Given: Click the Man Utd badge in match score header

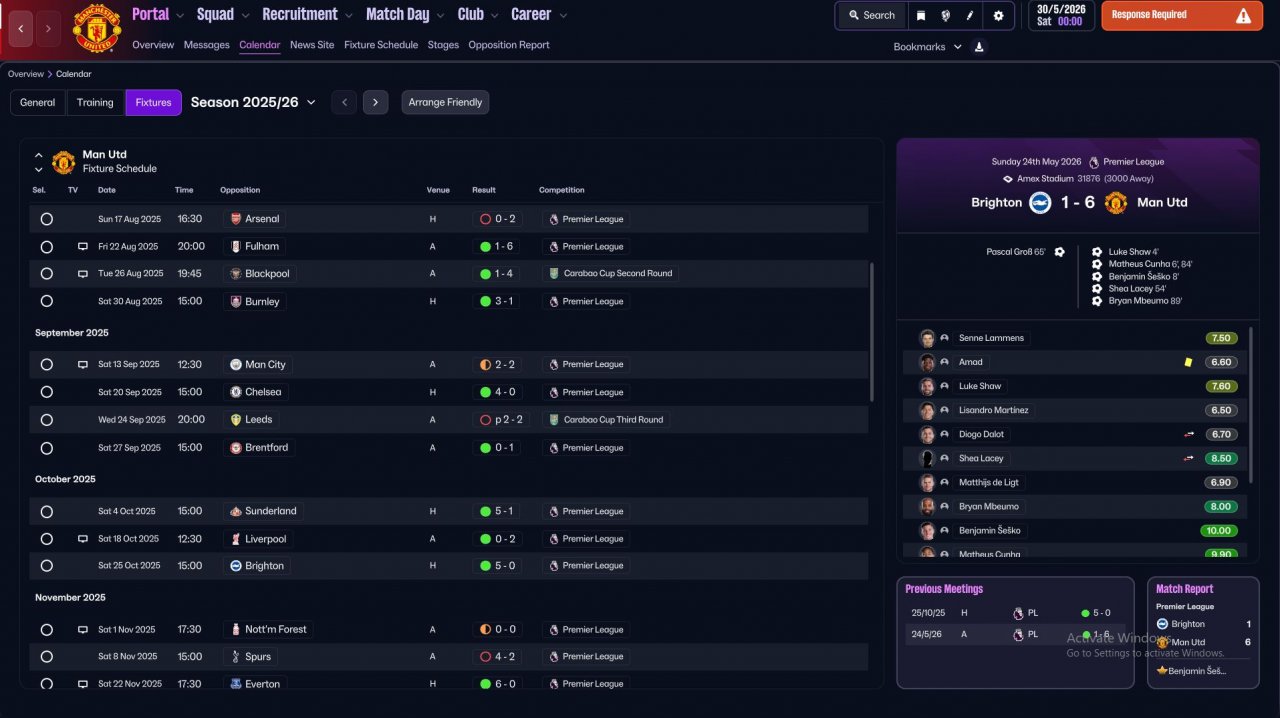Looking at the screenshot, I should coord(1115,202).
